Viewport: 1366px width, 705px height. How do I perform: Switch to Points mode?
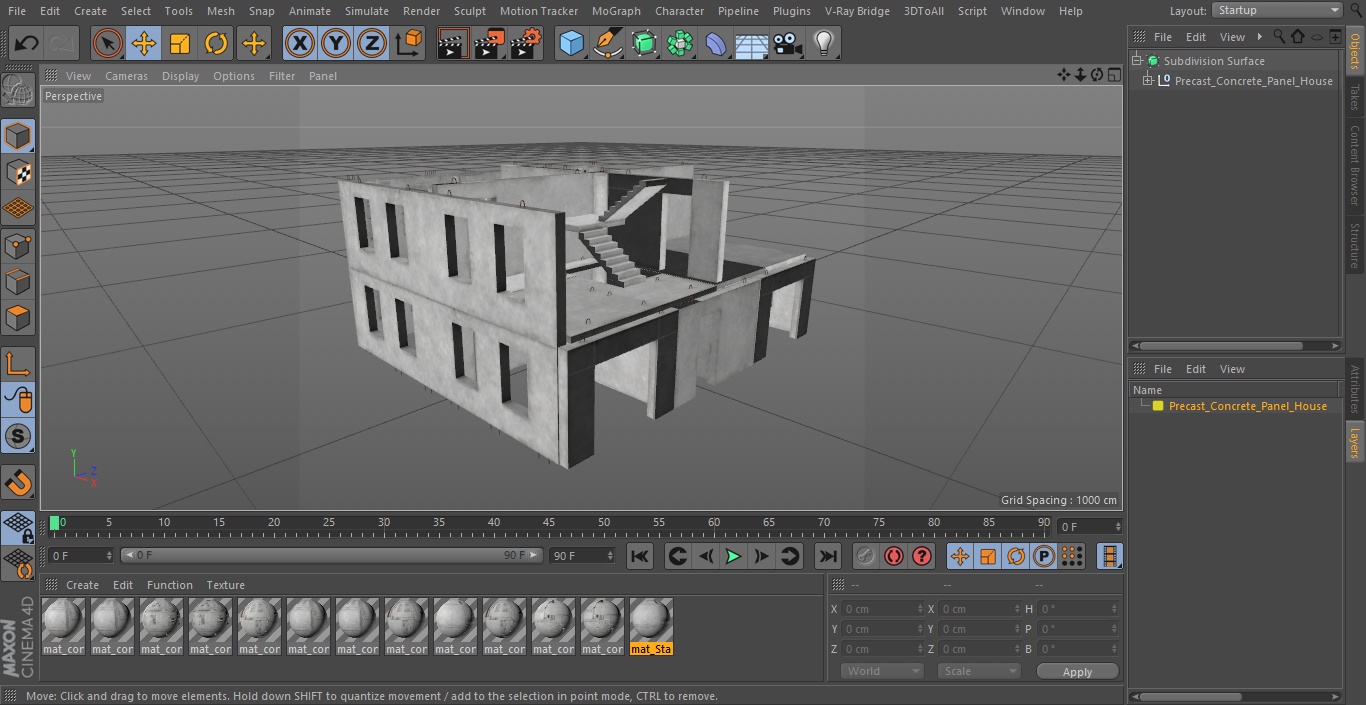18,245
